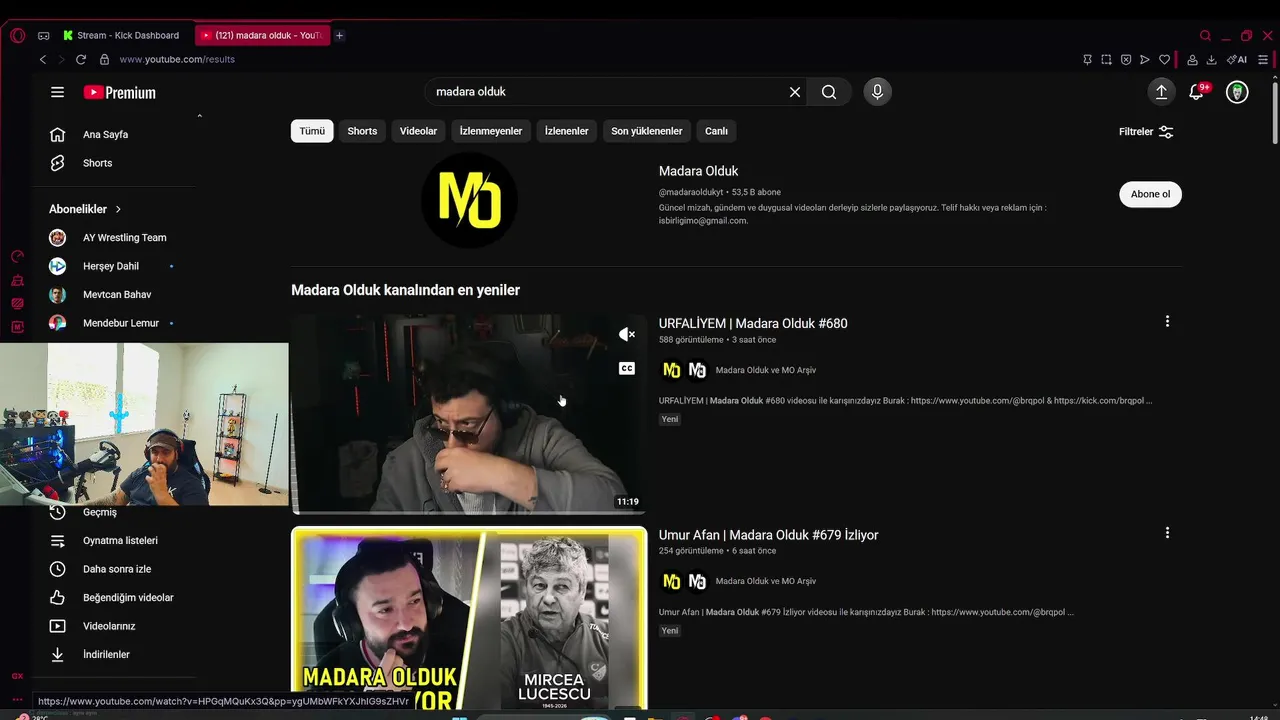Open options menu for URFALİYEM video
The width and height of the screenshot is (1280, 720).
pyautogui.click(x=1167, y=322)
